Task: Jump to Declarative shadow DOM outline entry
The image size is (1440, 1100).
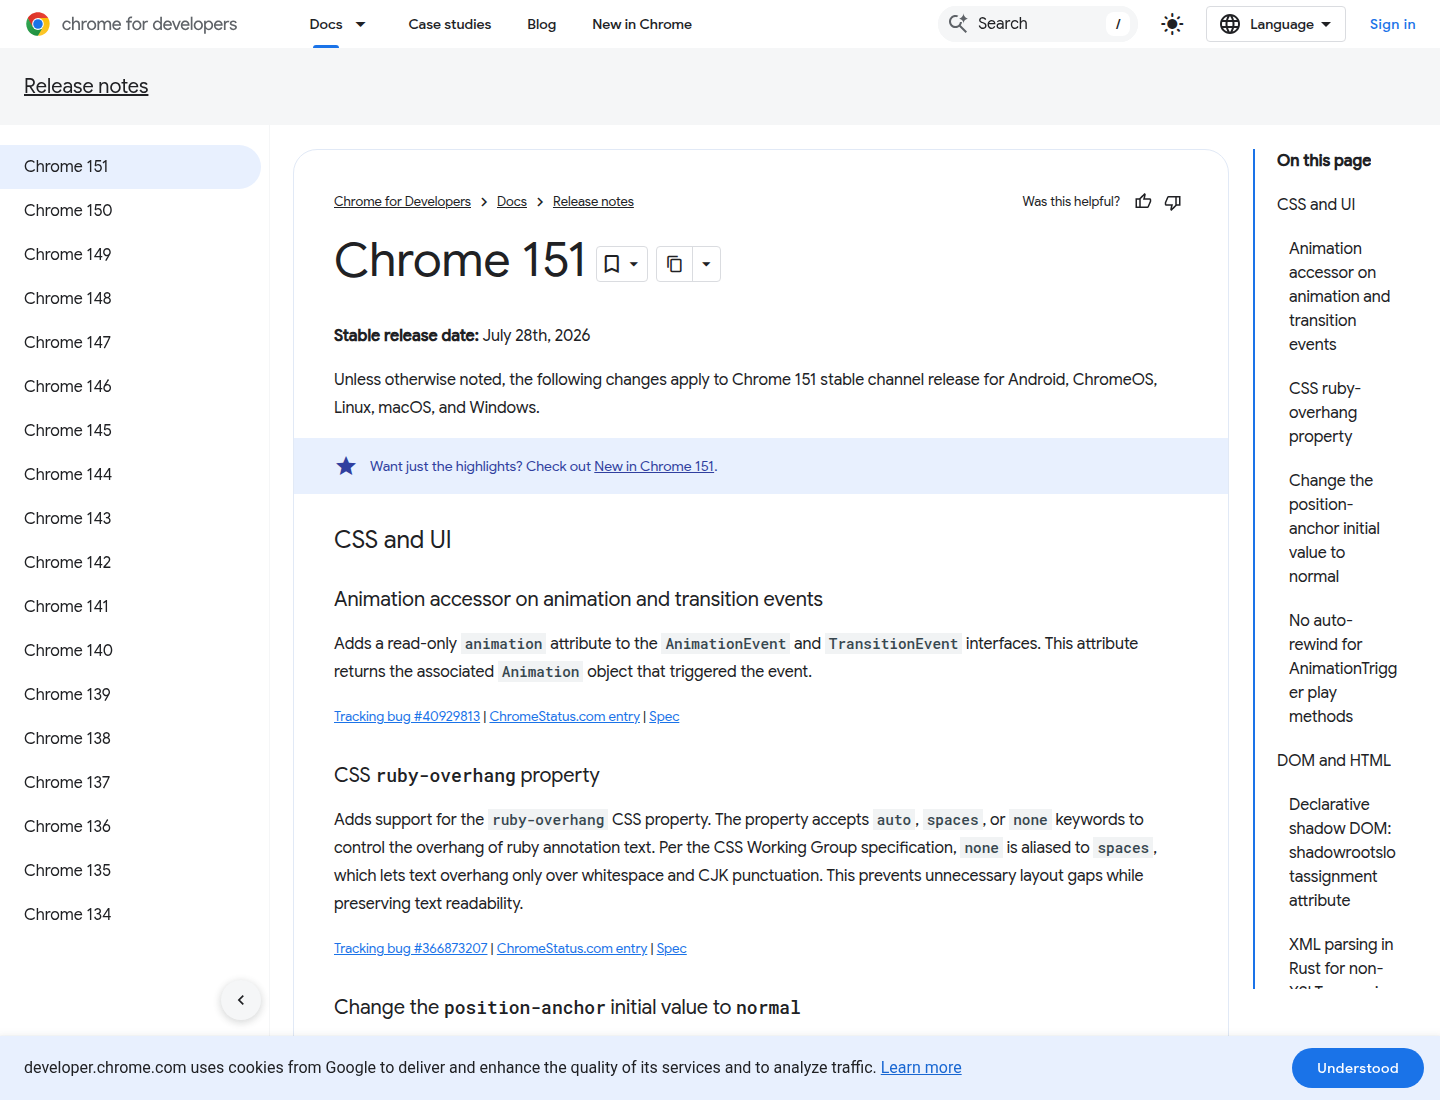Action: pos(1342,852)
